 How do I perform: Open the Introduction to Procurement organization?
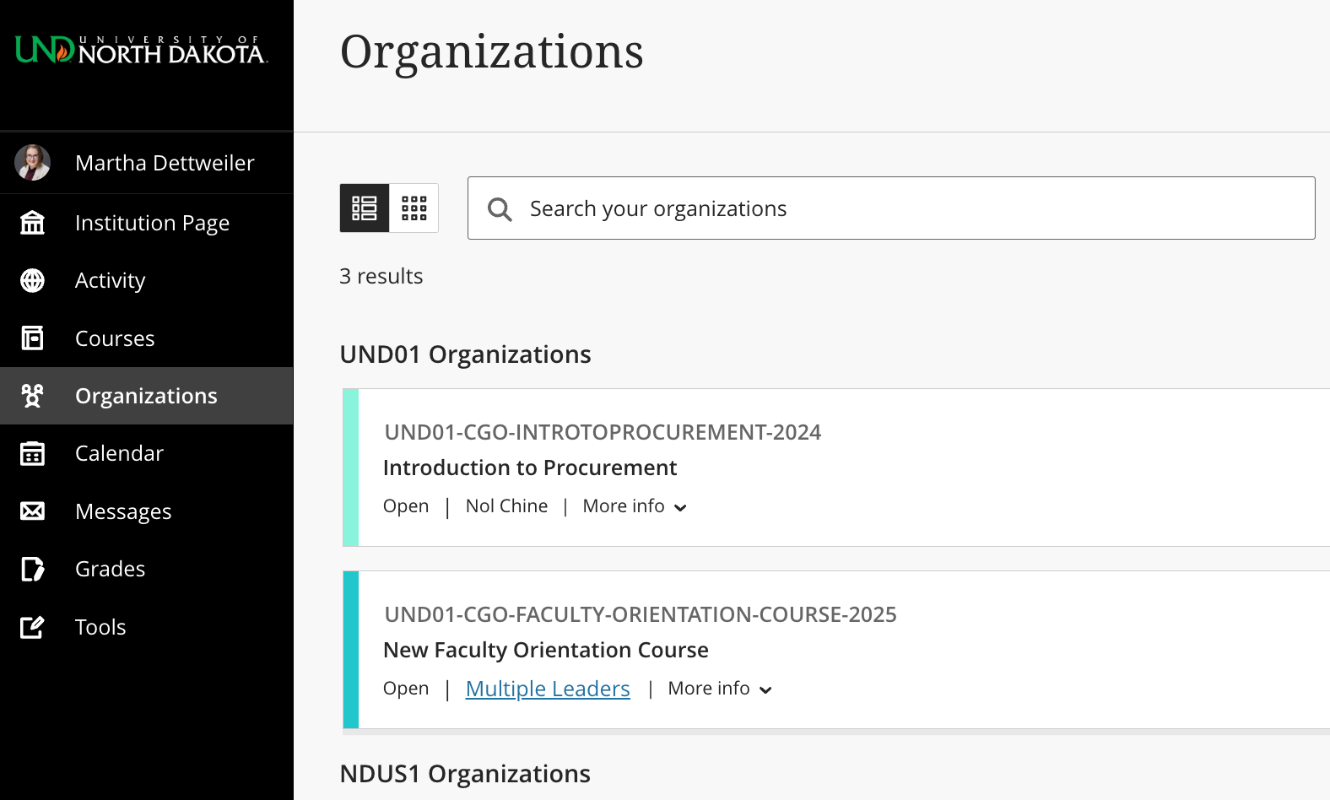pos(530,467)
